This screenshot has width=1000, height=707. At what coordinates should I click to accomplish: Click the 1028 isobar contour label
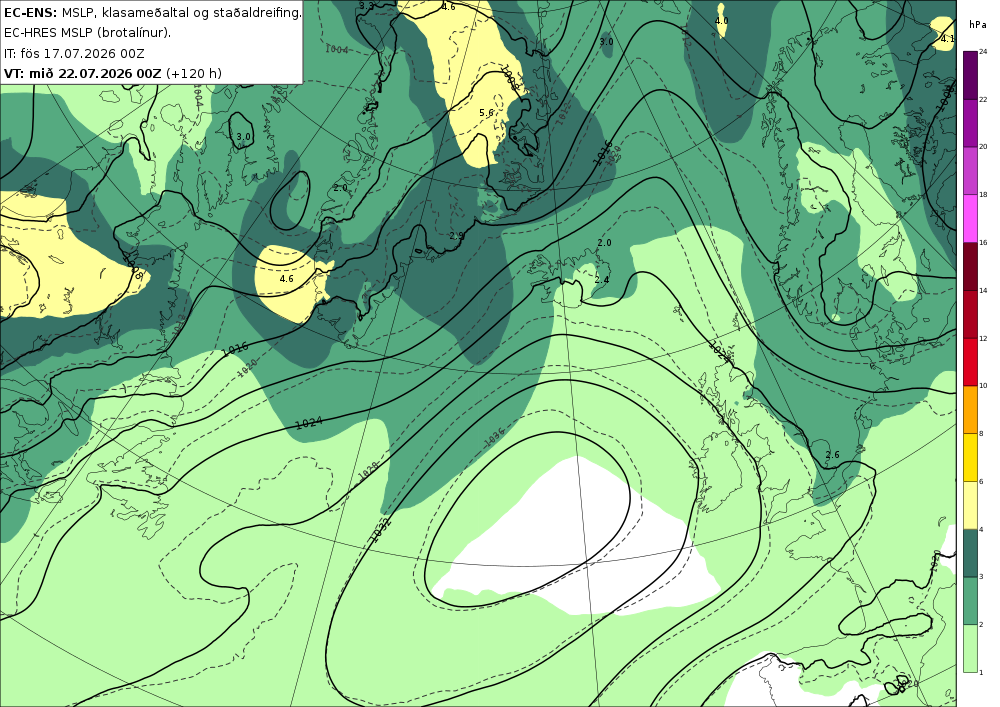pyautogui.click(x=369, y=470)
